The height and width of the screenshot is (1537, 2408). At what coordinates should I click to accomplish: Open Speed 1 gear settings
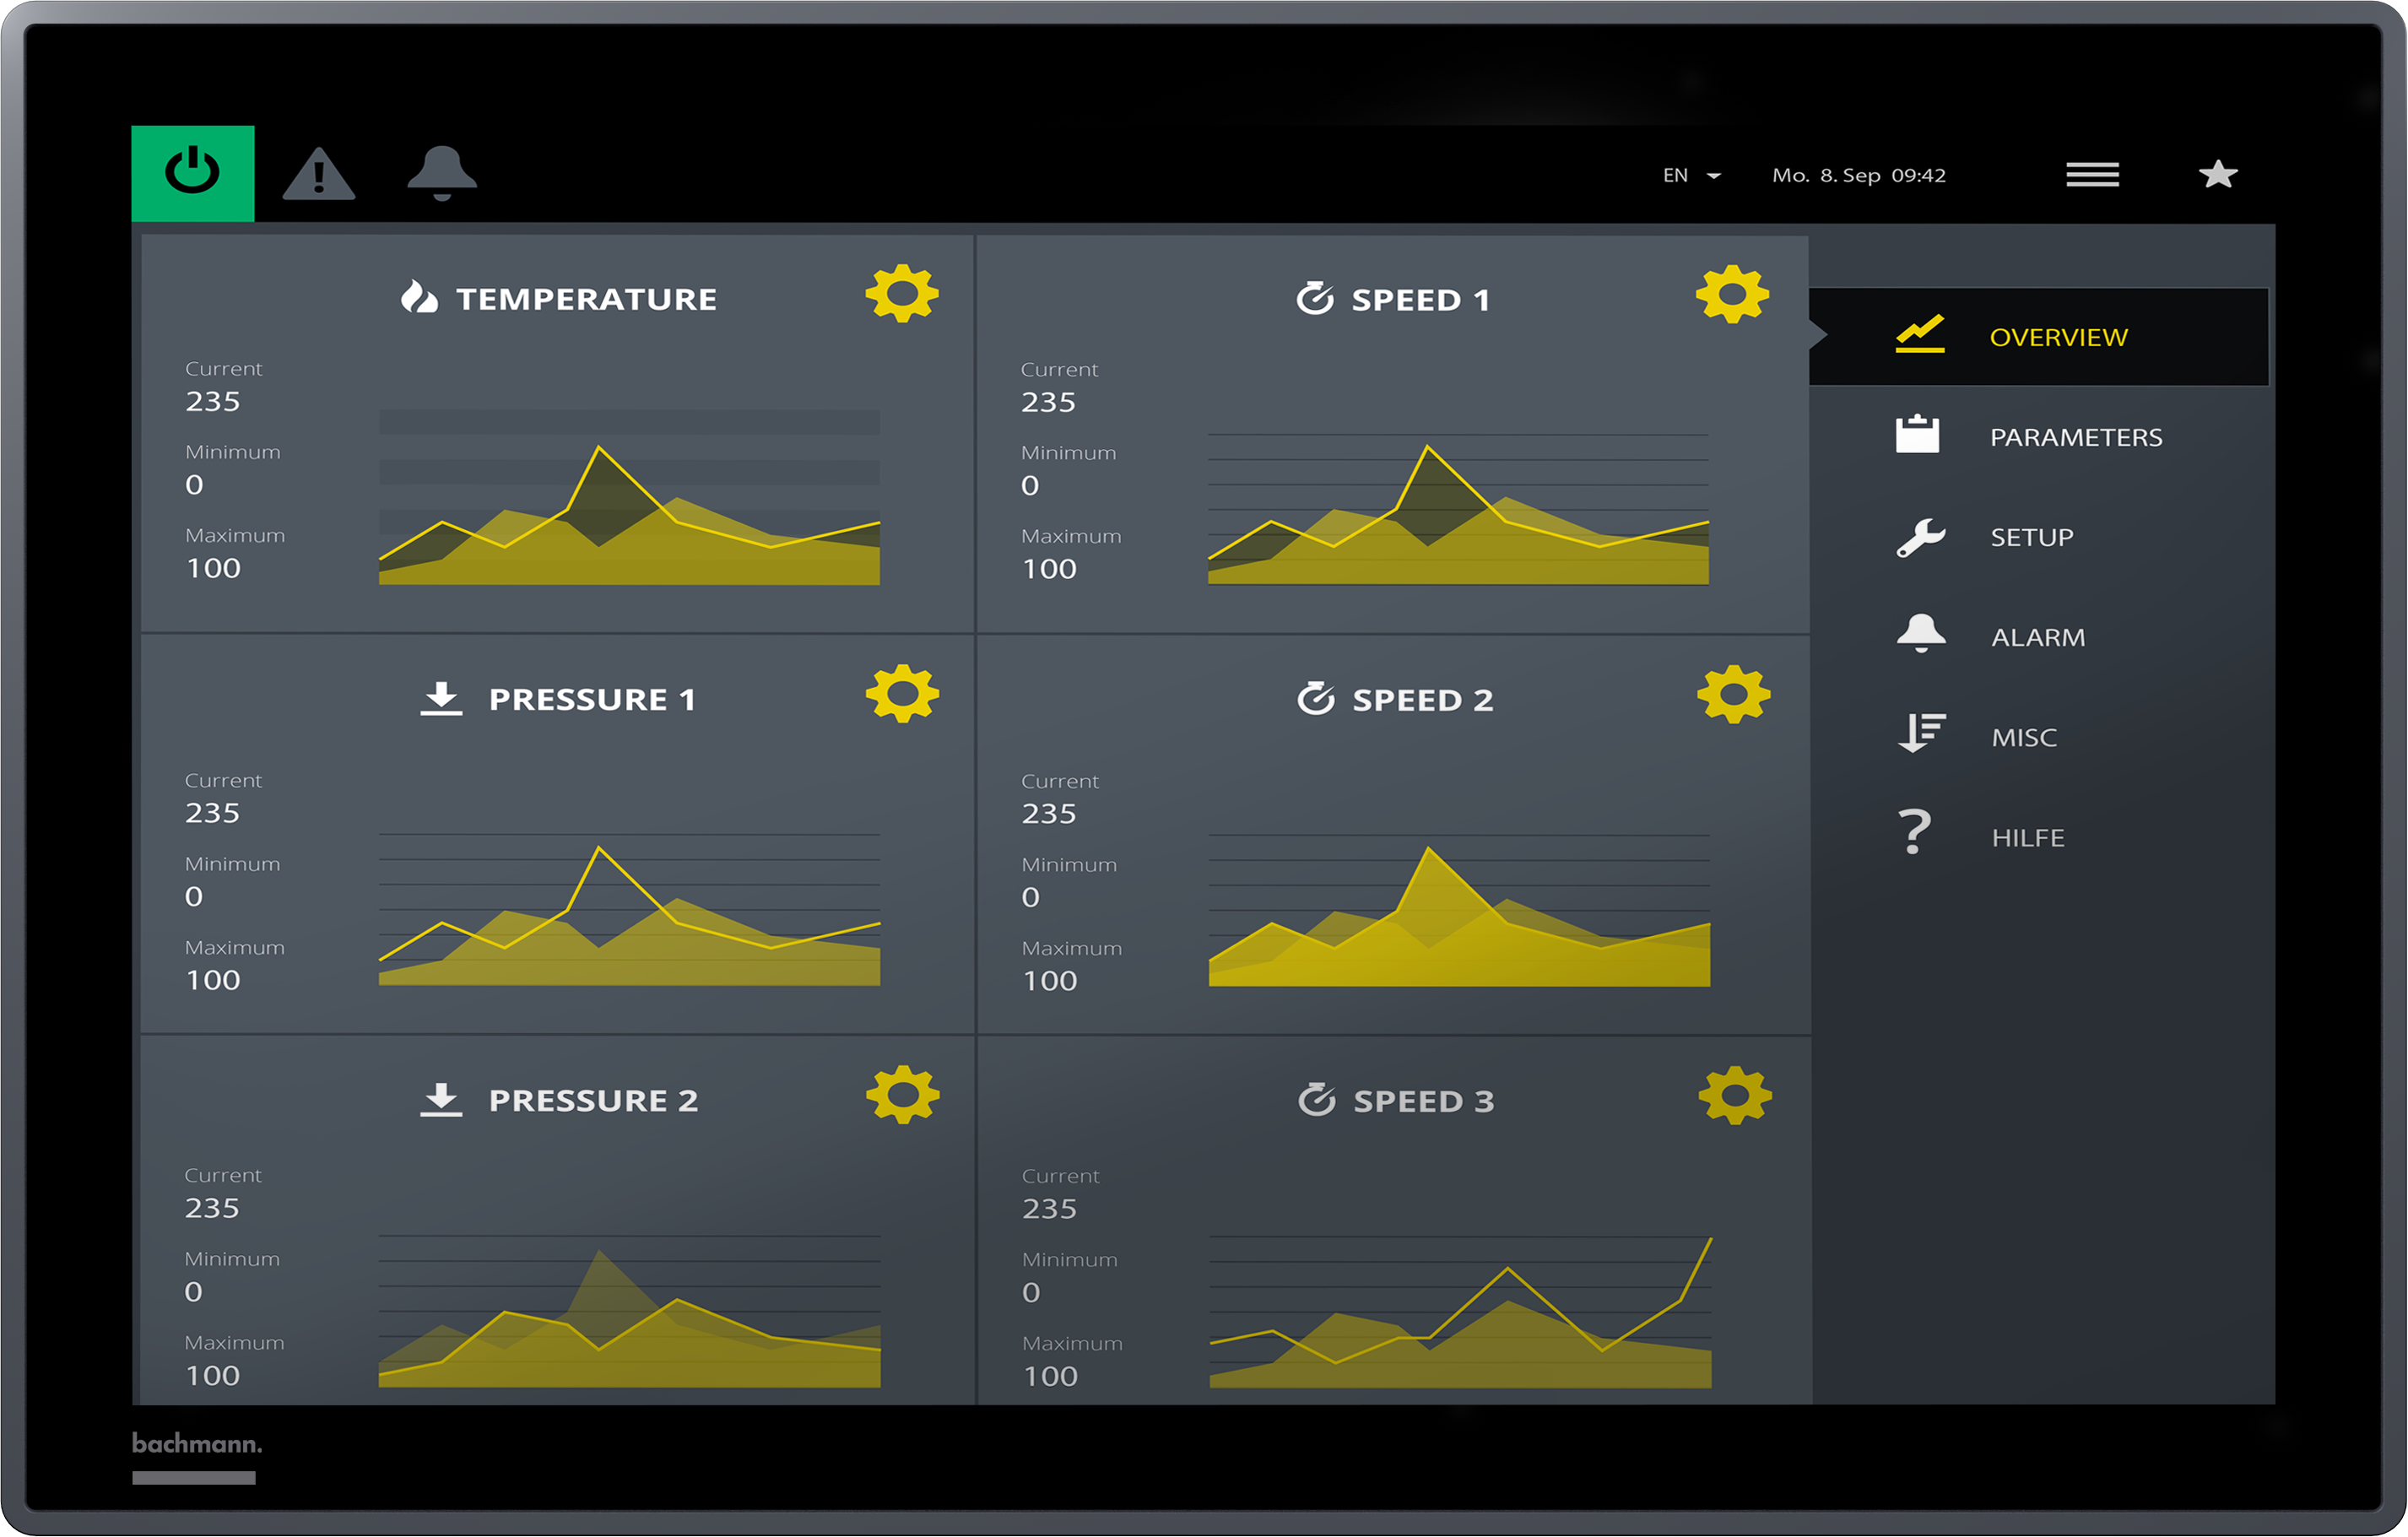[x=1732, y=295]
